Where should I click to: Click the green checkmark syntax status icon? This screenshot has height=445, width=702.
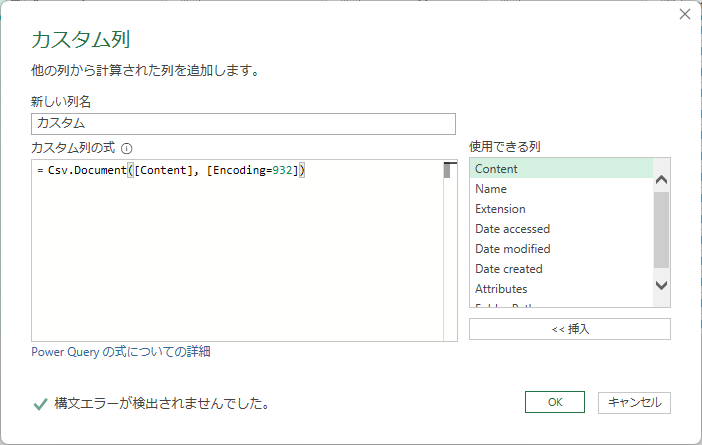click(x=40, y=404)
